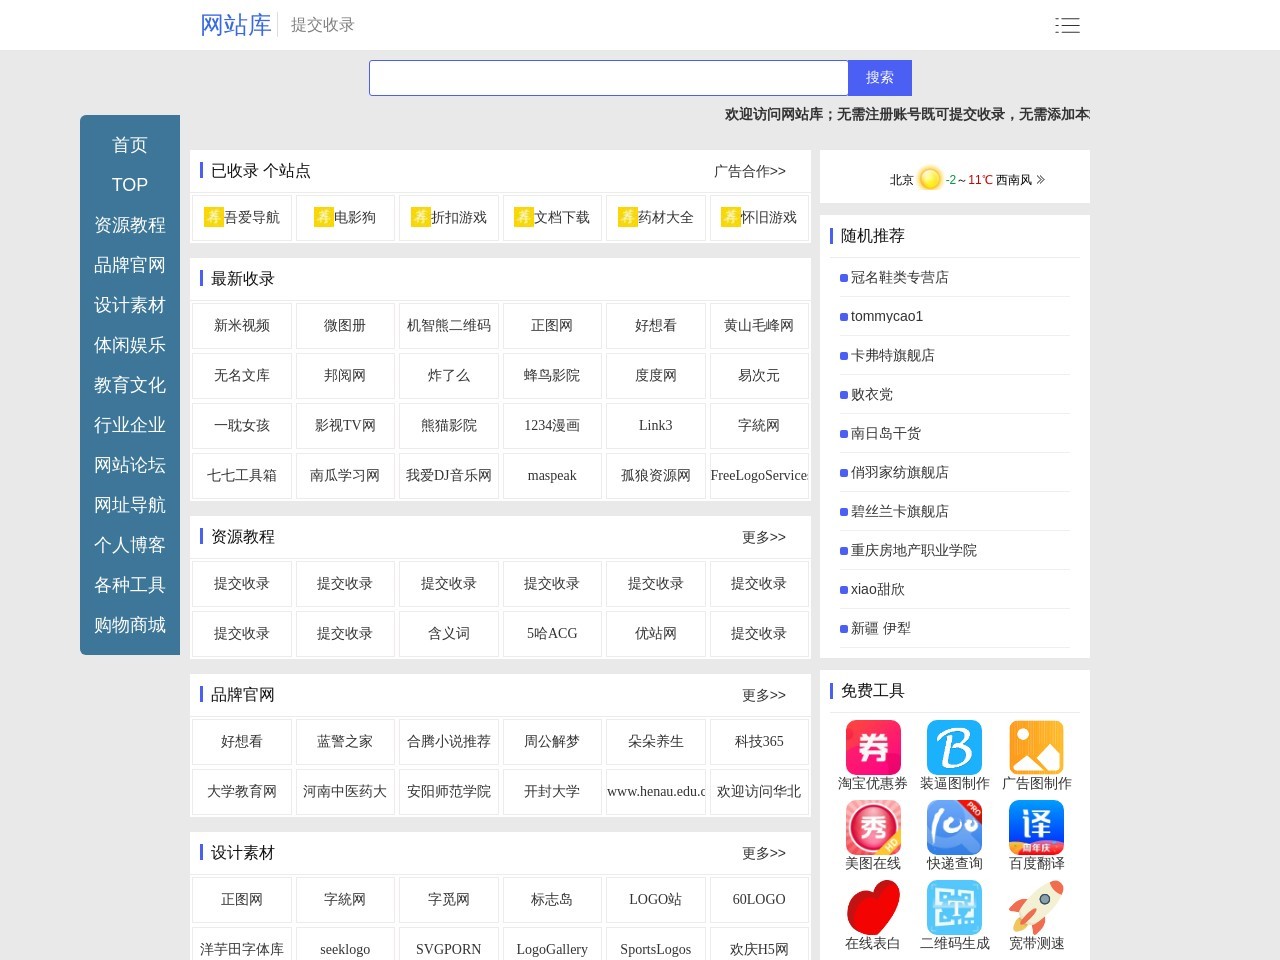
Task: Open the 广告合作>> link
Action: 749,171
